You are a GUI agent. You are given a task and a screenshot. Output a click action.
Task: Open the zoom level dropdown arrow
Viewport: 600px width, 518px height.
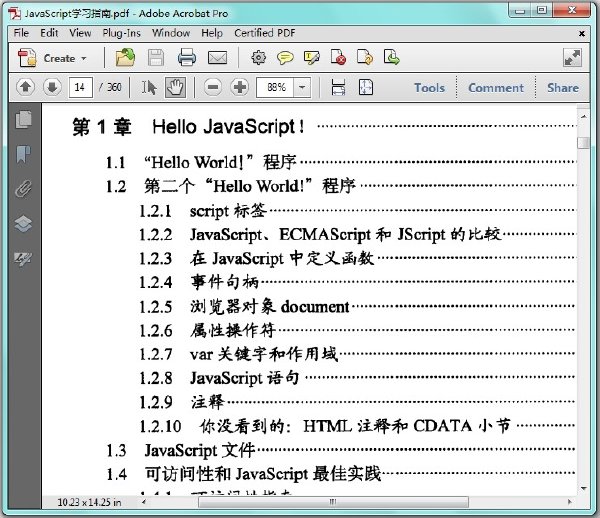(x=302, y=87)
